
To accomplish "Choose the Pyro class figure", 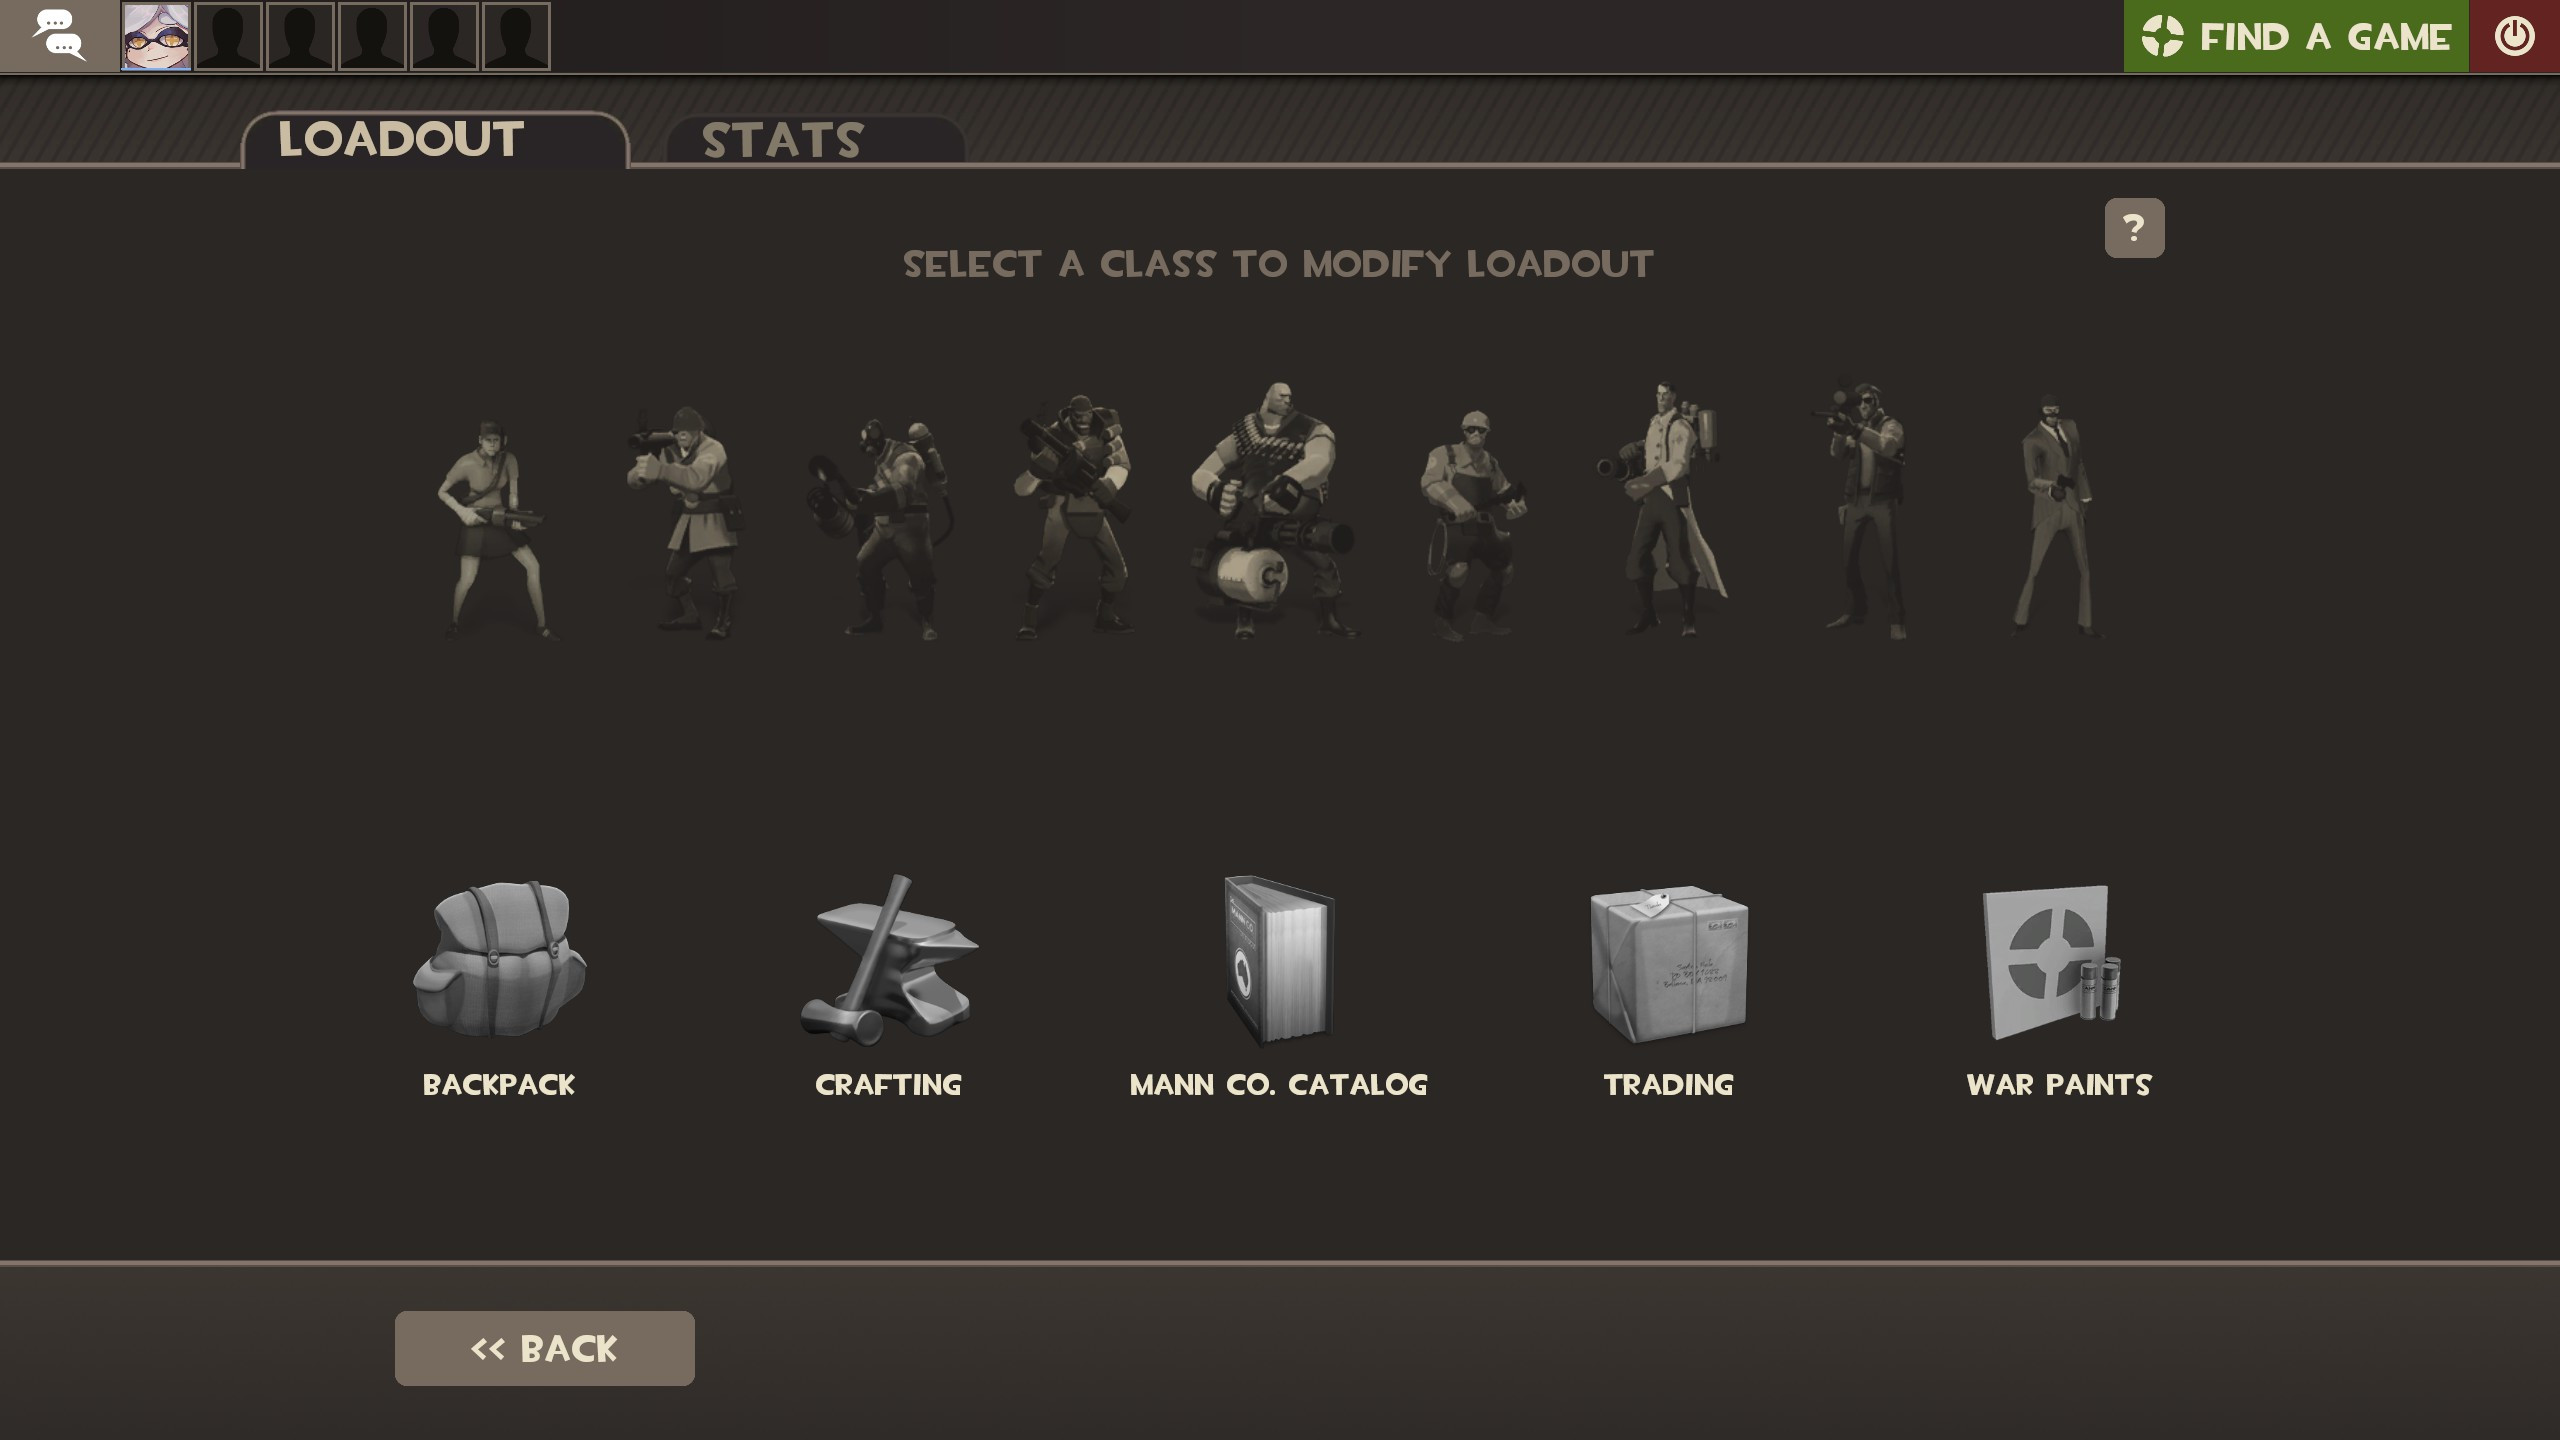I will [880, 527].
